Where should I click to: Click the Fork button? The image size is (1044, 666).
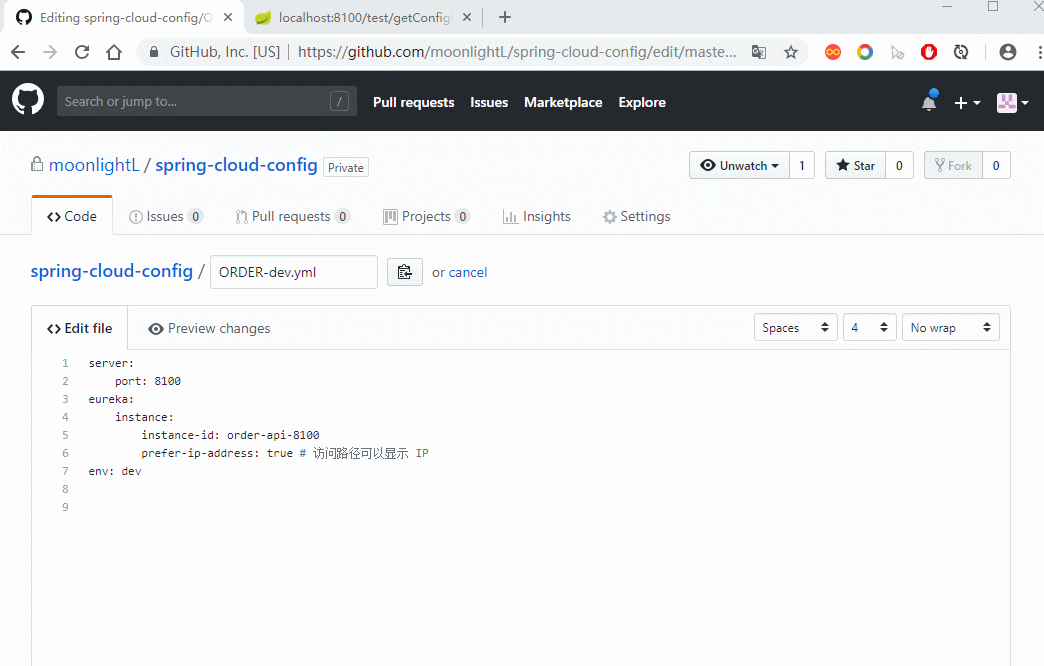[953, 165]
